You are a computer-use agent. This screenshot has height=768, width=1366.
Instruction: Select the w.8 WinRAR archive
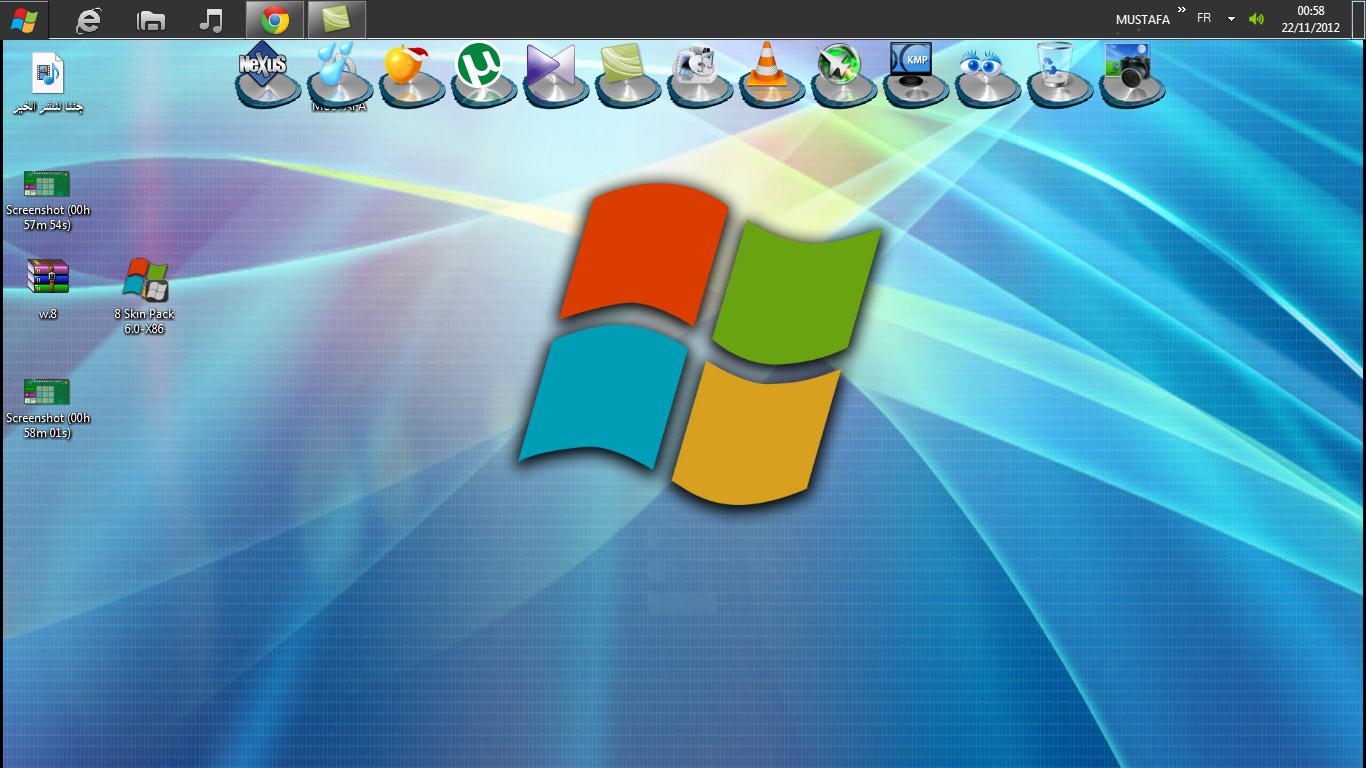47,289
